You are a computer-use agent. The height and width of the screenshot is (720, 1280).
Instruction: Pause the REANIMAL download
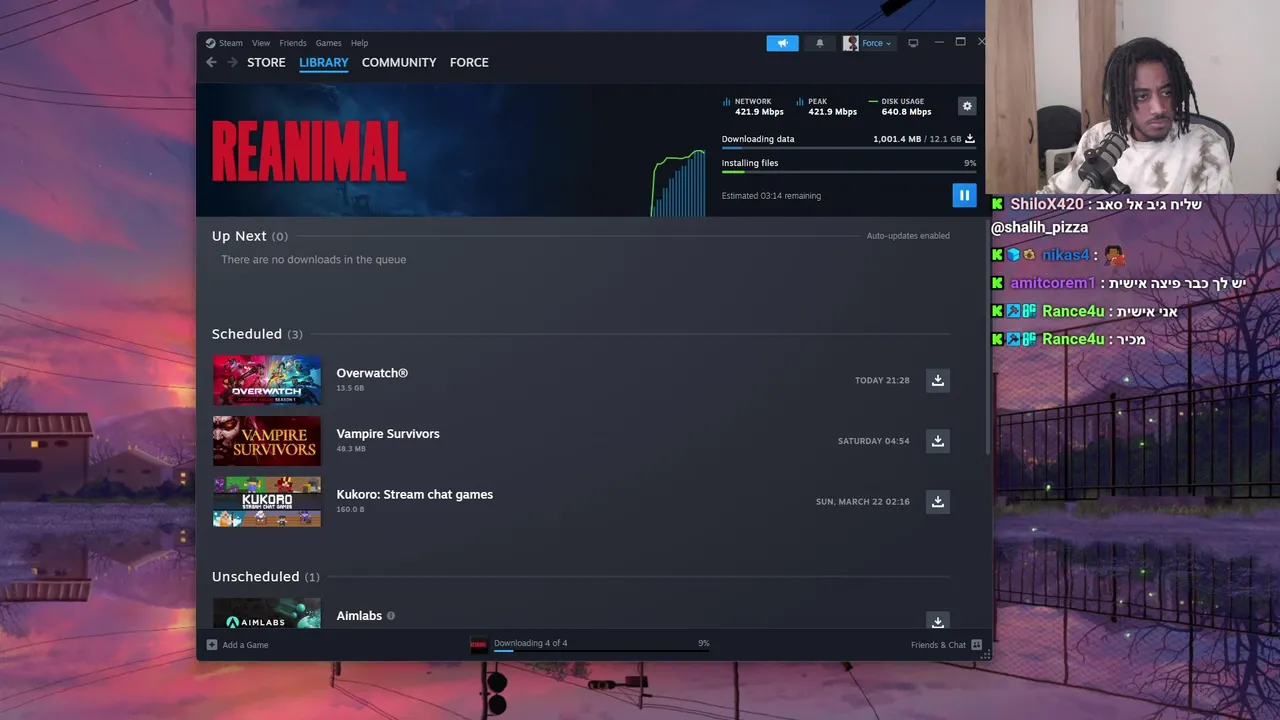click(x=964, y=195)
